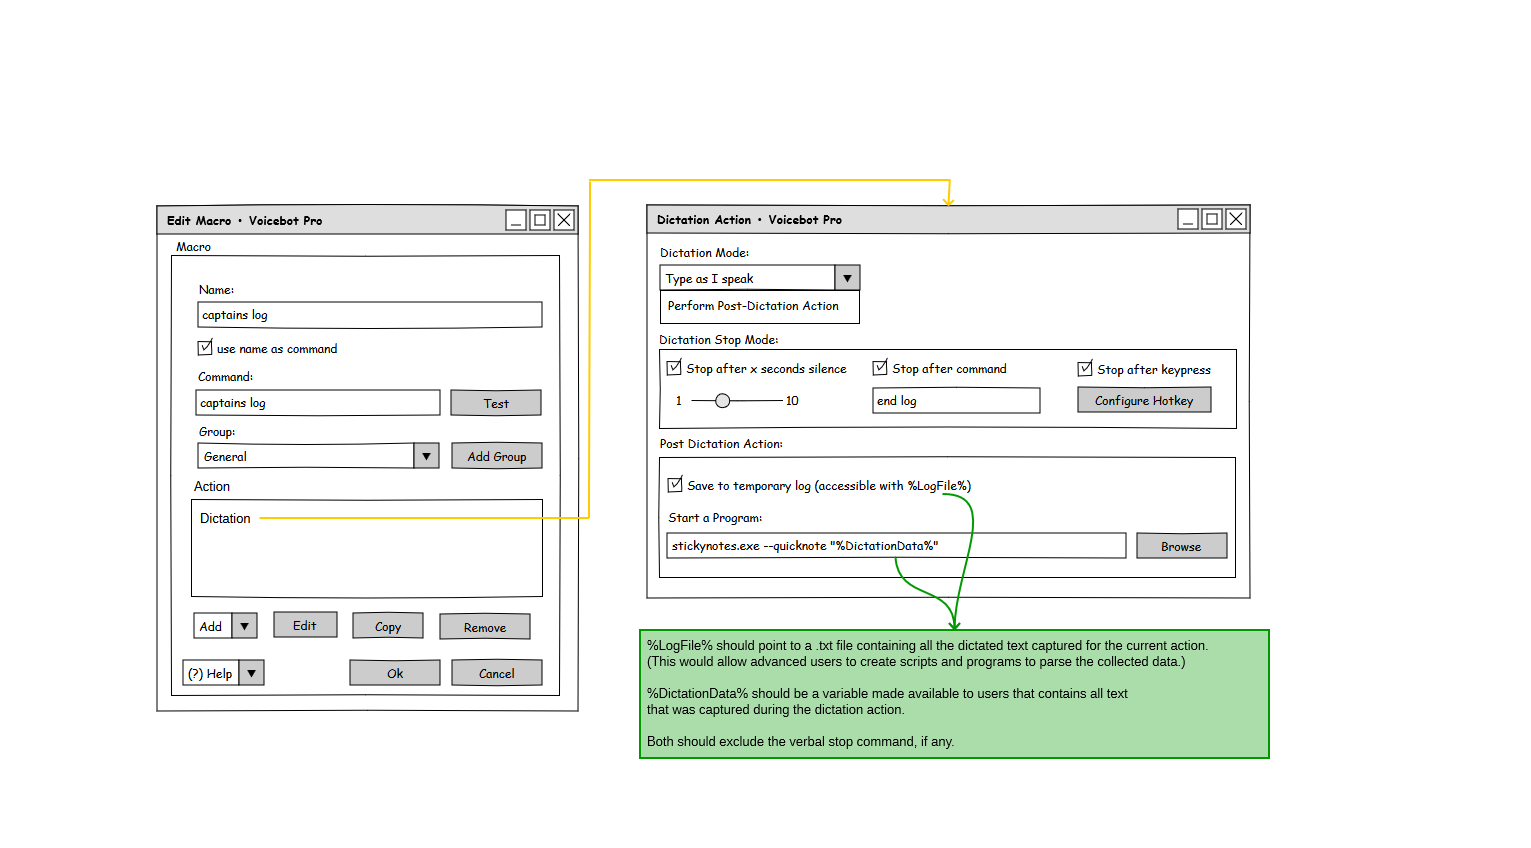This screenshot has width=1531, height=848.
Task: Open the Add action dropdown arrow
Action: (x=244, y=626)
